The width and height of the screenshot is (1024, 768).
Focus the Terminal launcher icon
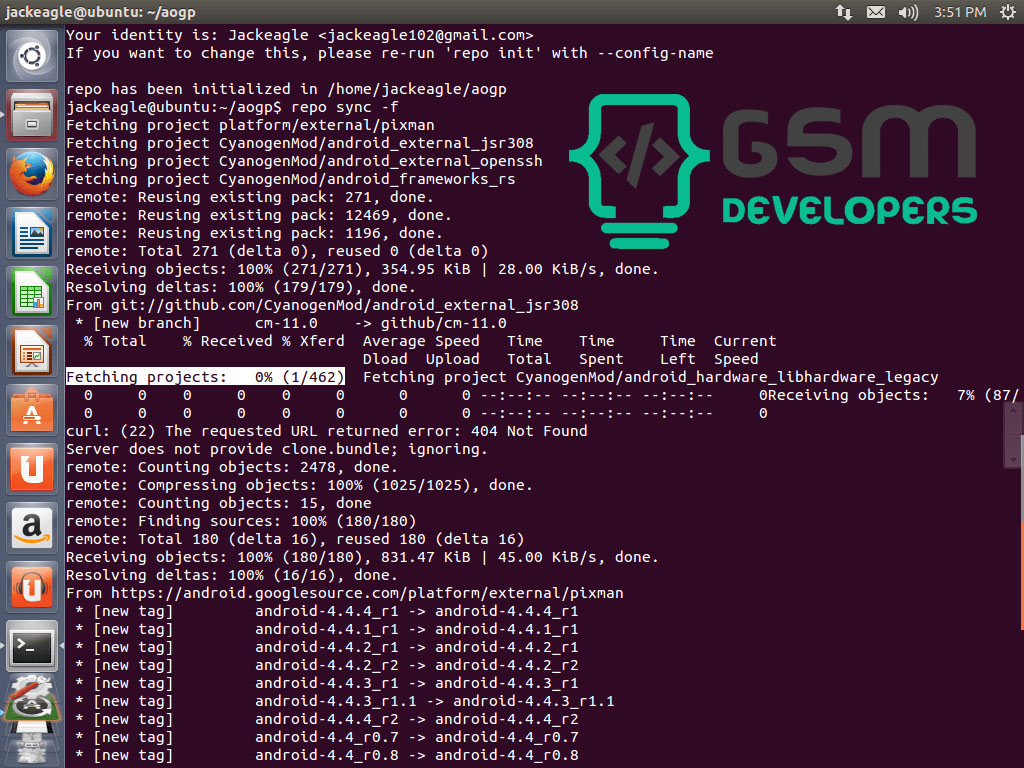[31, 647]
